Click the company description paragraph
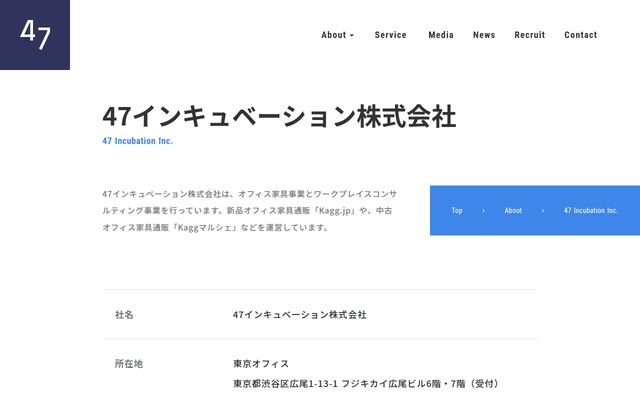Screen dimensions: 640x400 pyautogui.click(x=249, y=211)
